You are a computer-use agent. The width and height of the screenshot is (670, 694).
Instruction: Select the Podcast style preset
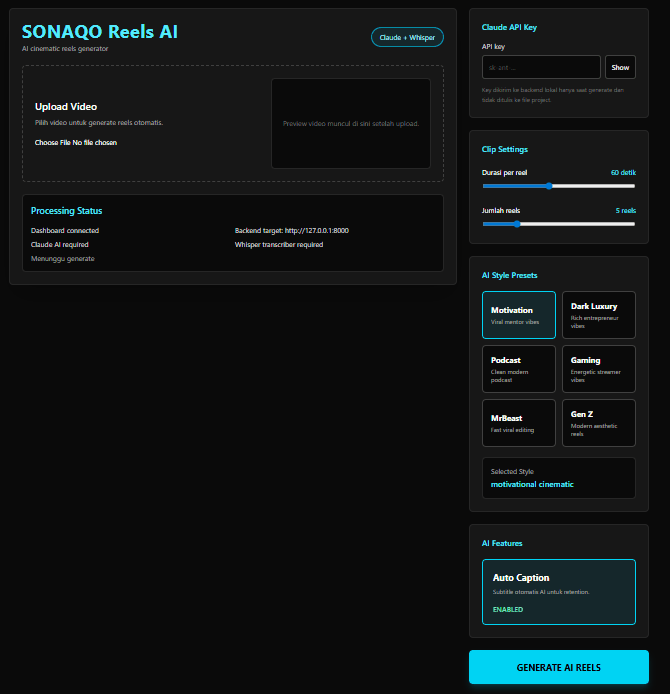[x=519, y=369]
